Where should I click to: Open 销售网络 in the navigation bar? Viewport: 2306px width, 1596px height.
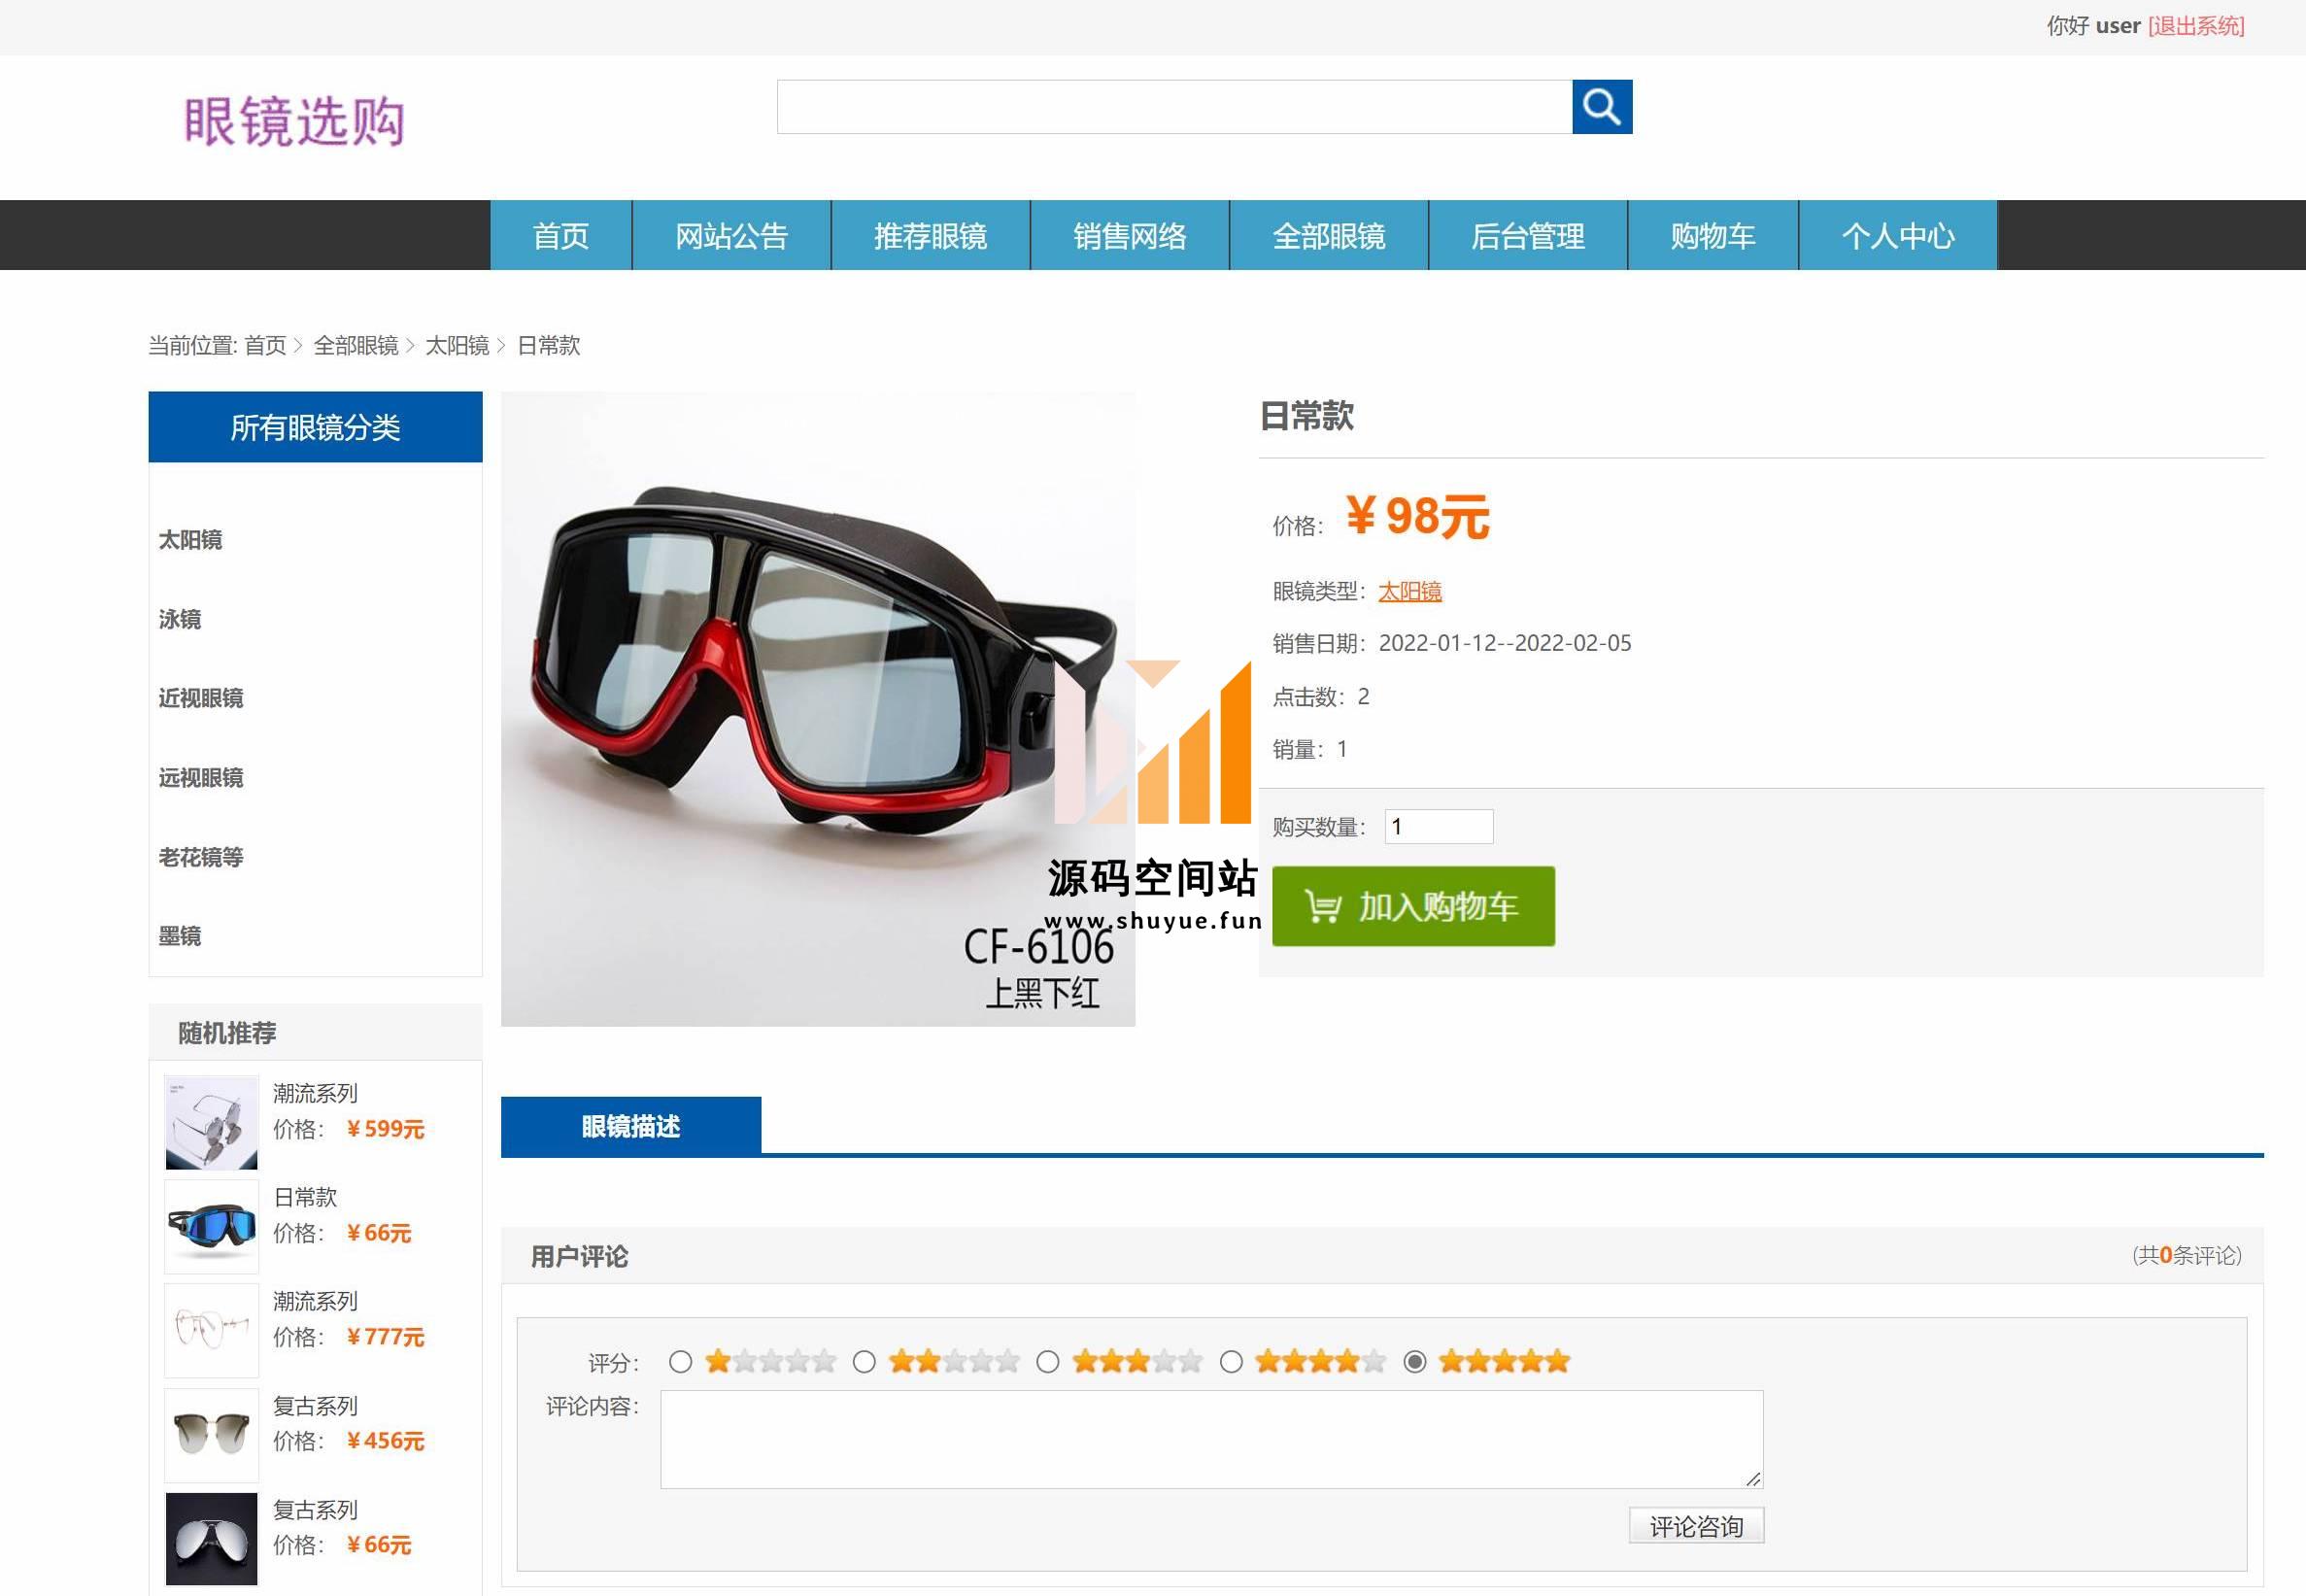tap(1130, 236)
